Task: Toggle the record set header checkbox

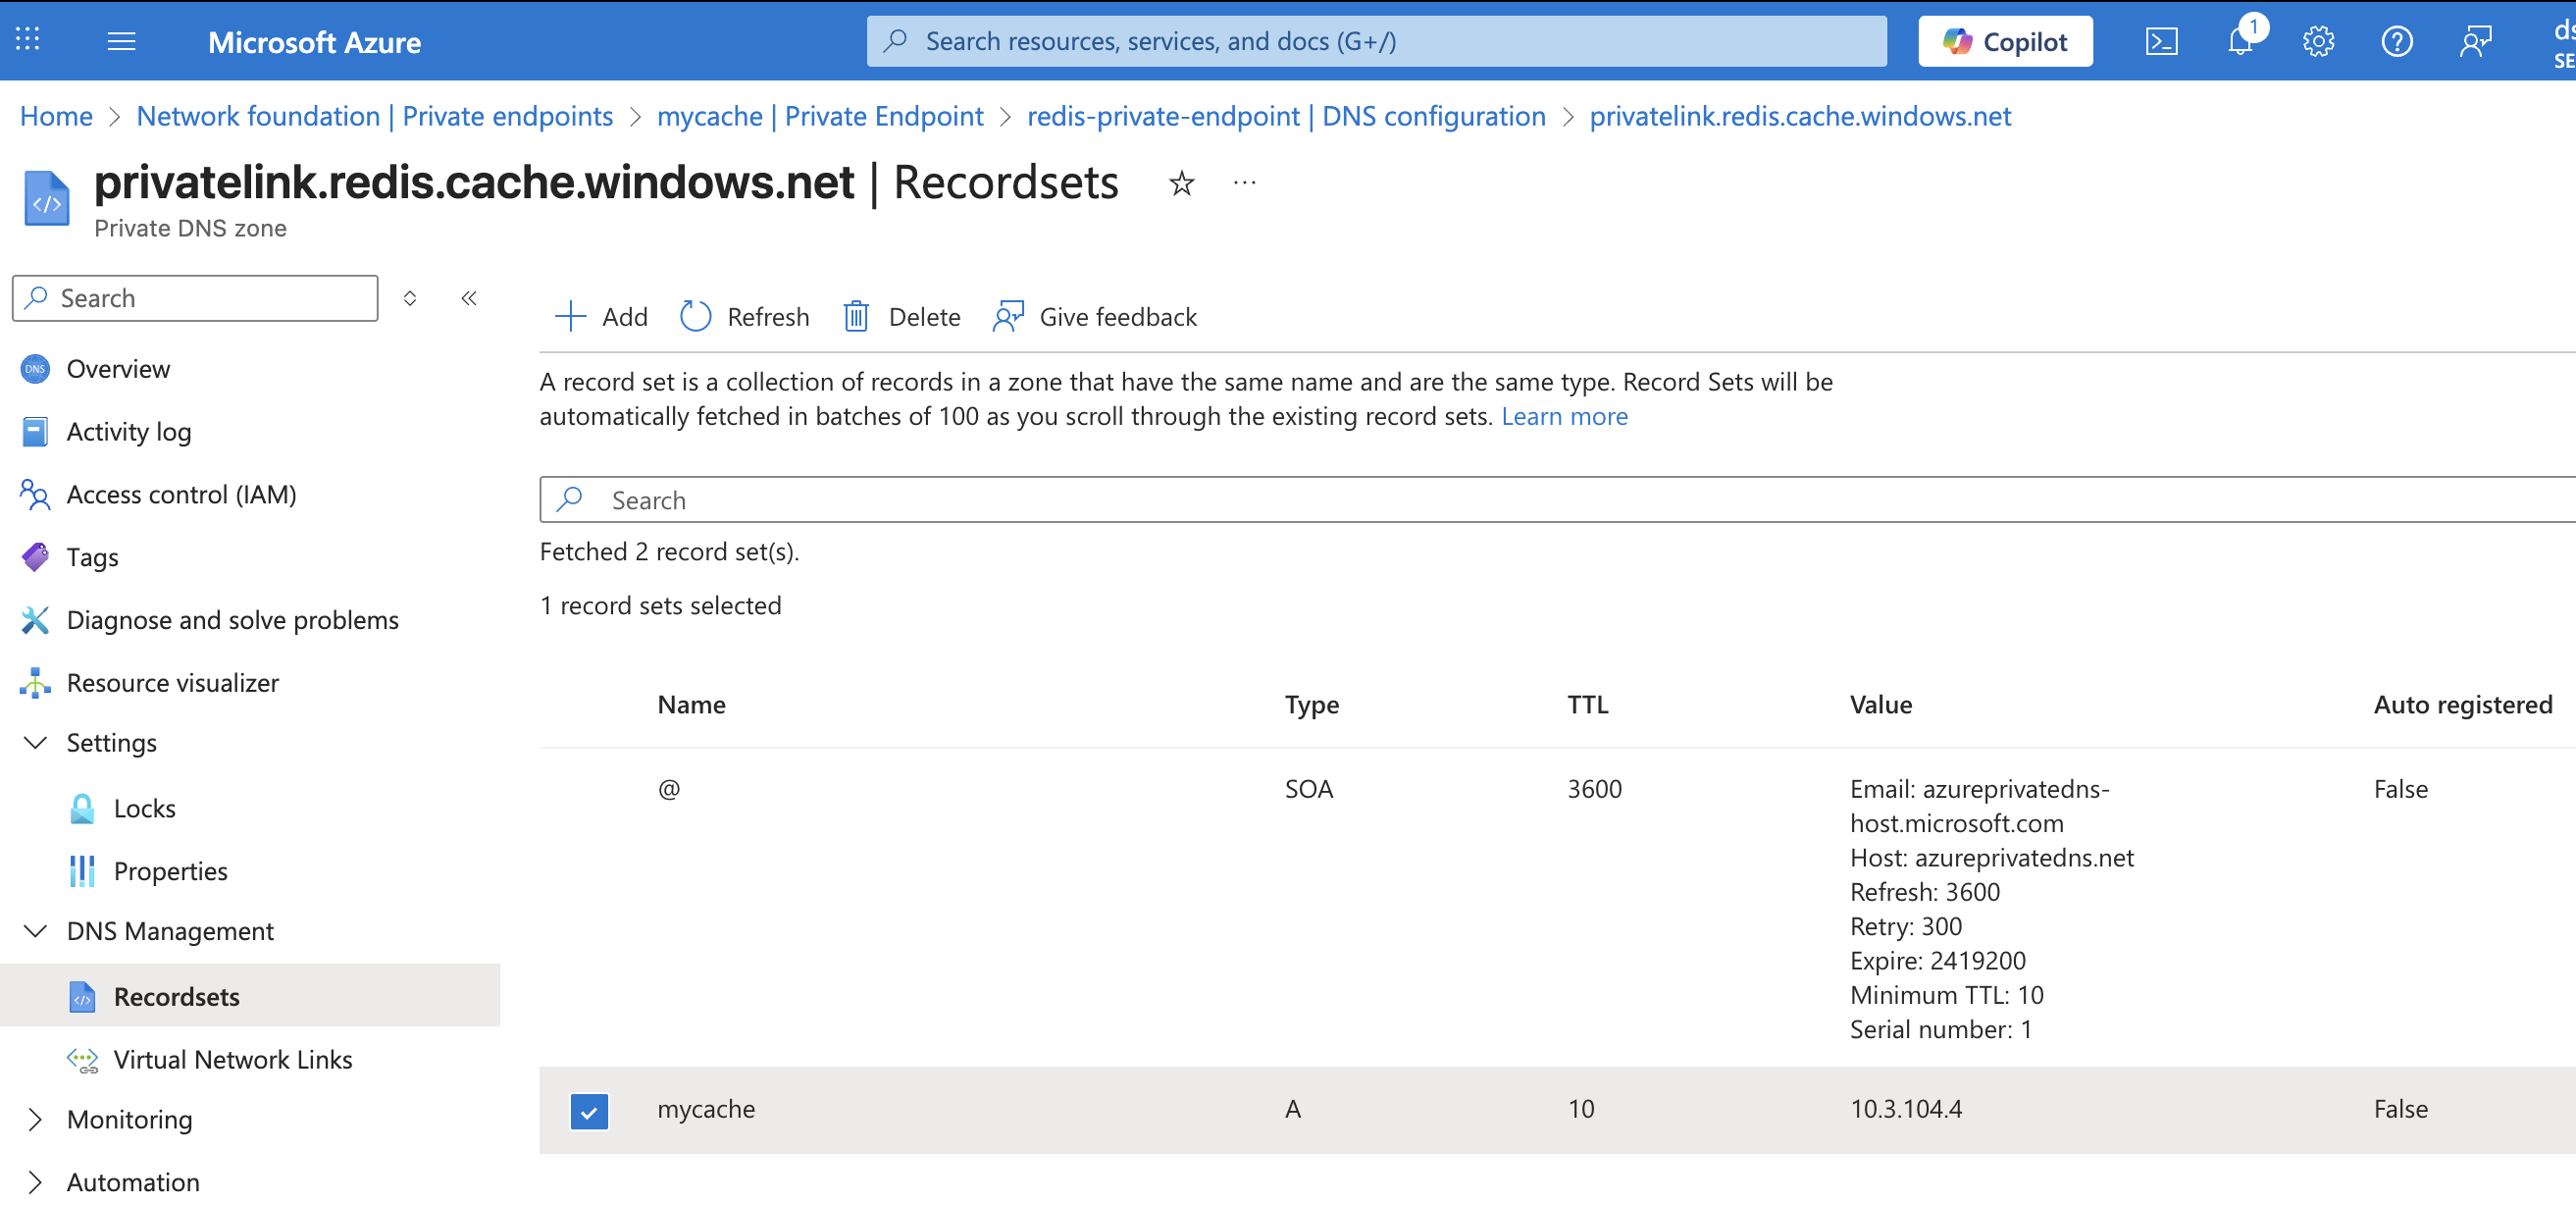Action: [589, 704]
